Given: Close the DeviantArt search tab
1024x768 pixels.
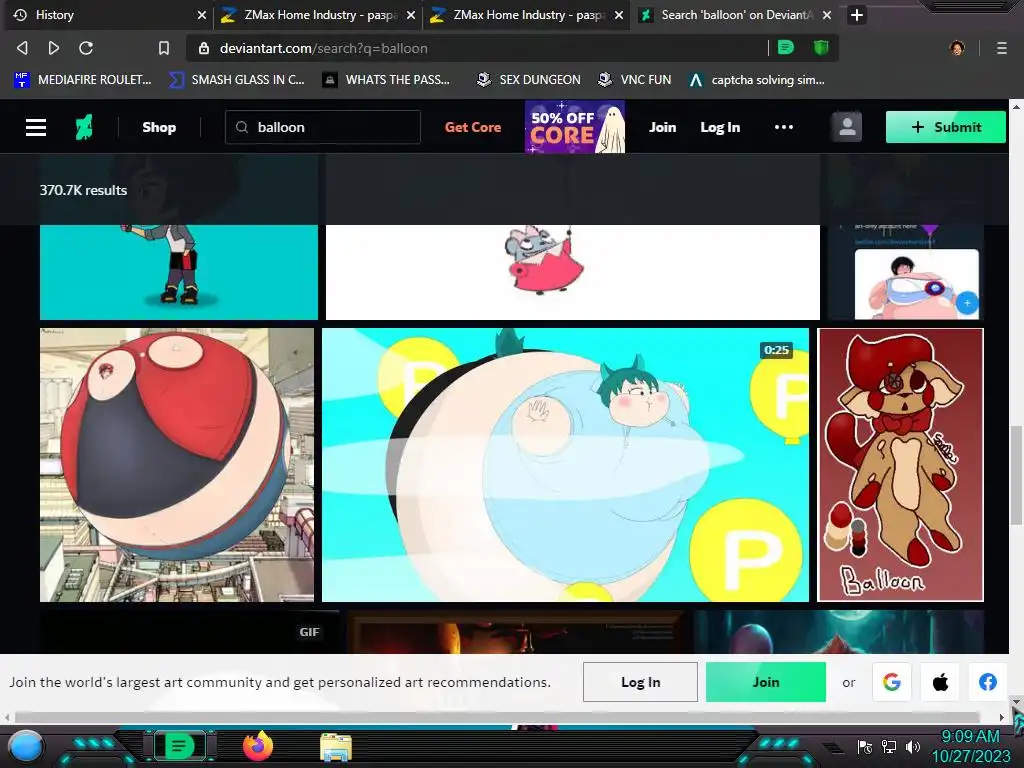Looking at the screenshot, I should click(x=827, y=15).
